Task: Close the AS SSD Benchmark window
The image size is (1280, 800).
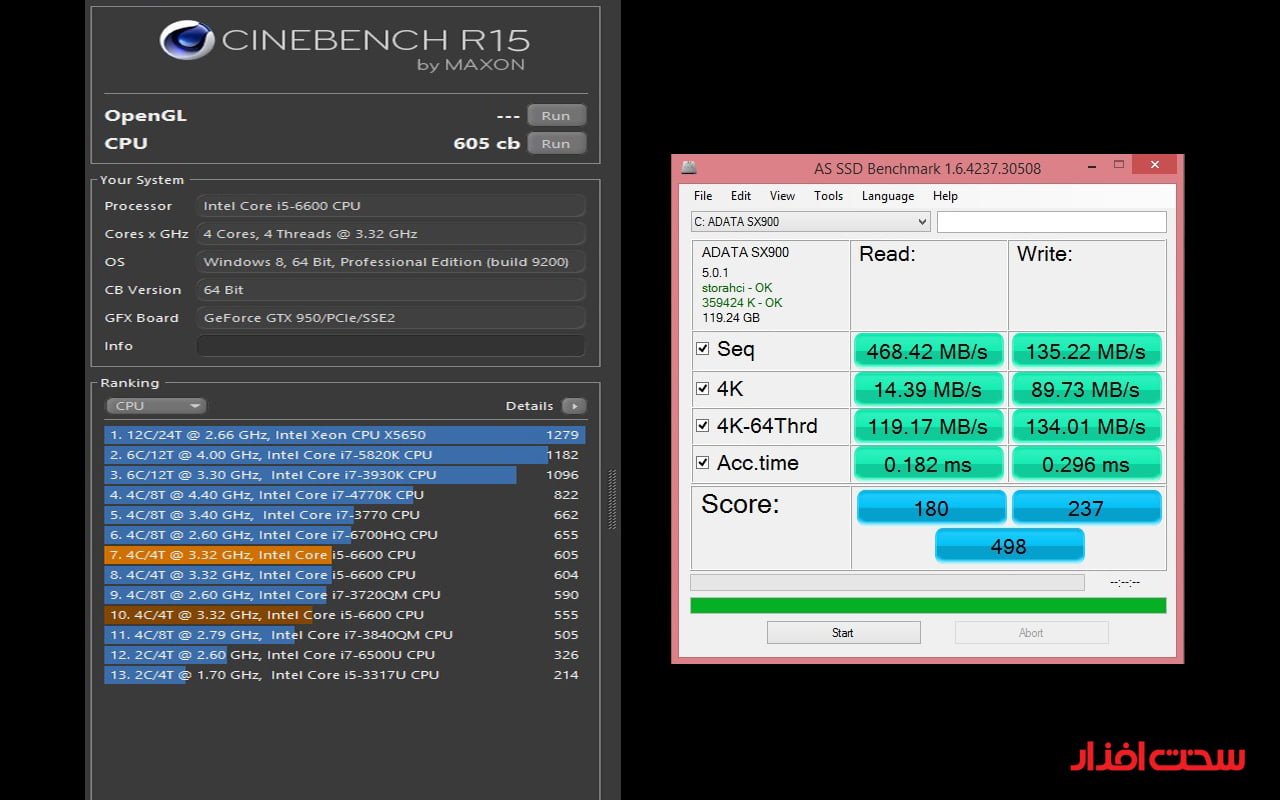Action: tap(1155, 165)
